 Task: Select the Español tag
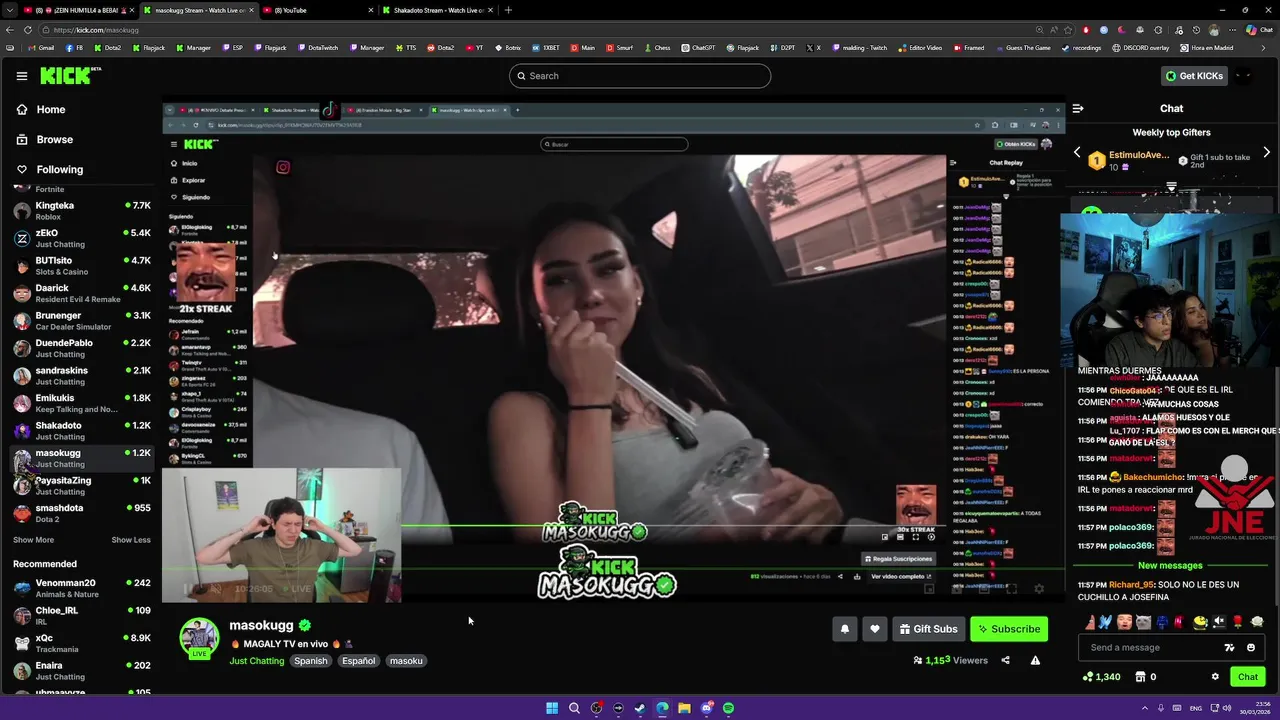point(358,661)
